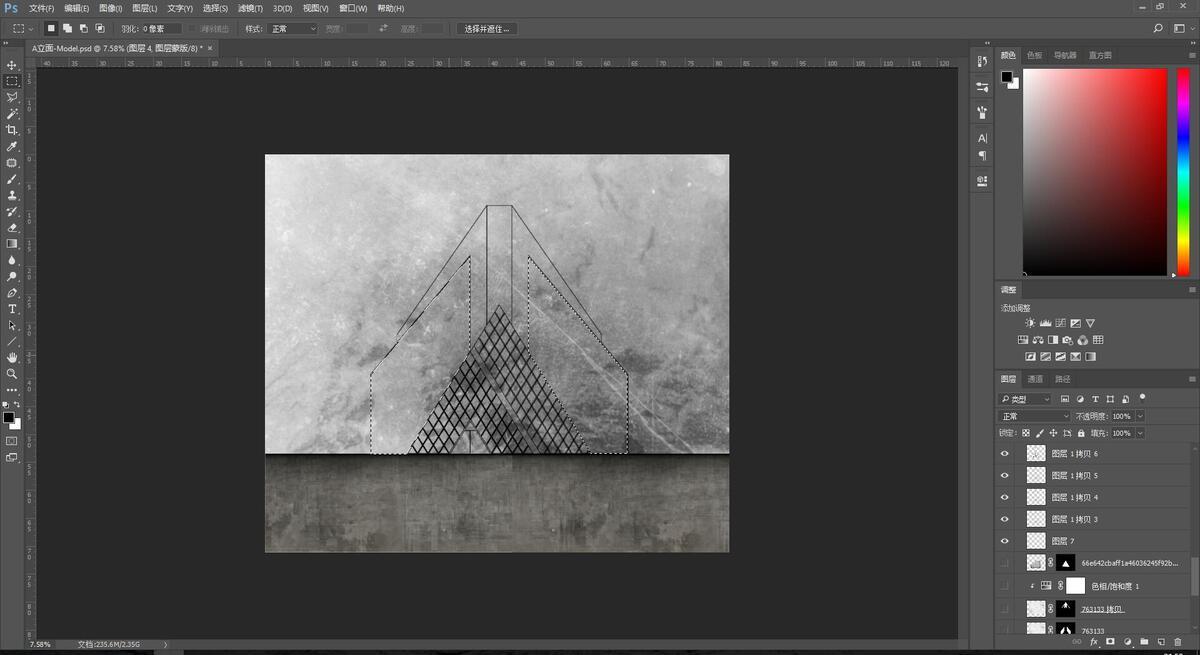Delete layer using the trash icon

click(1178, 642)
